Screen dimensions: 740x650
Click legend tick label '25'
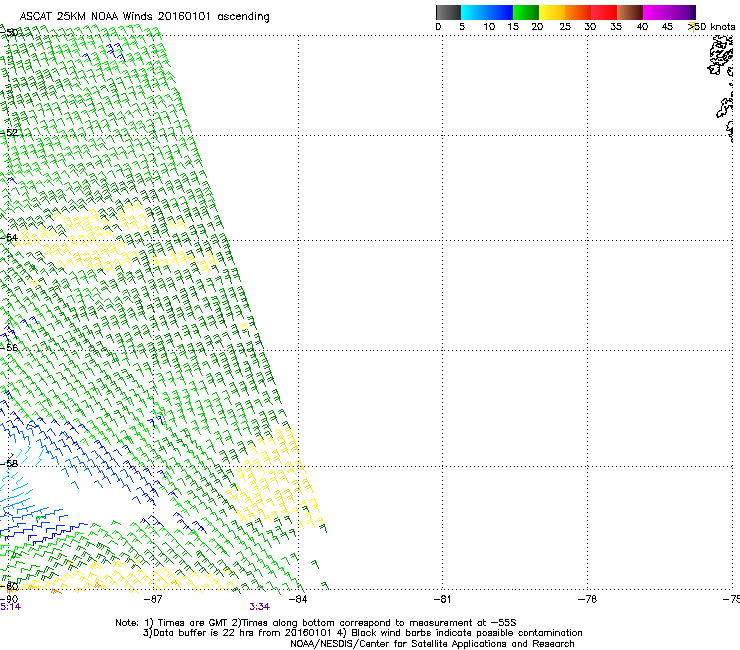[x=565, y=26]
